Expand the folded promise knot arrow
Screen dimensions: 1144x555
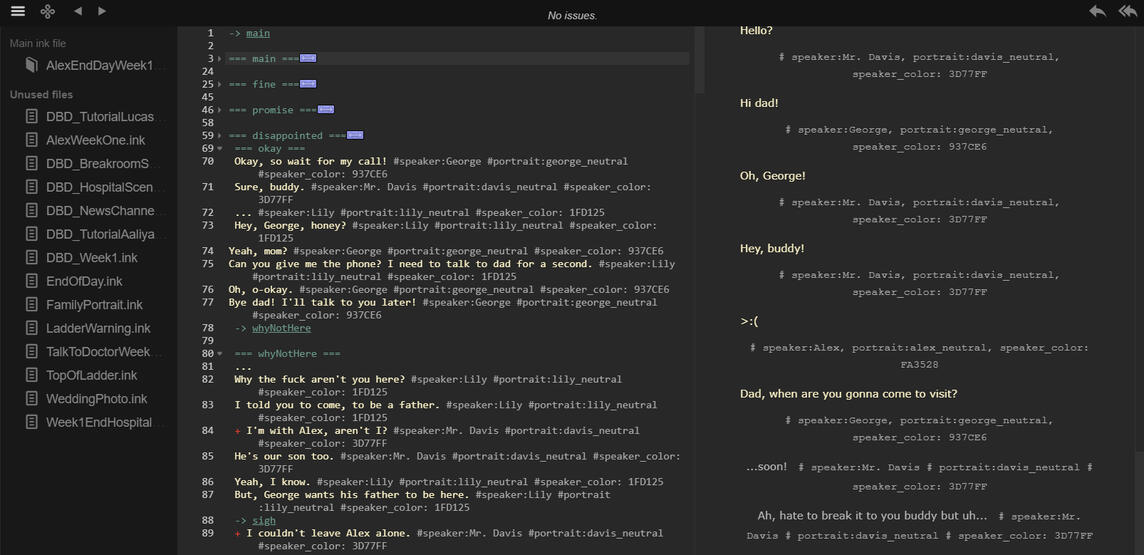point(220,110)
